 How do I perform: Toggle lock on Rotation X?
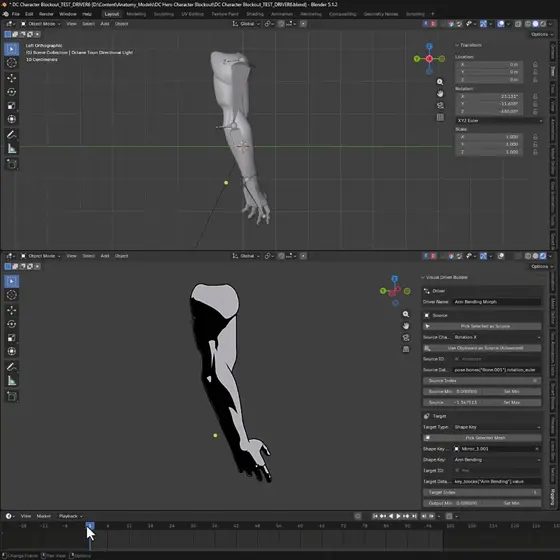pos(535,96)
